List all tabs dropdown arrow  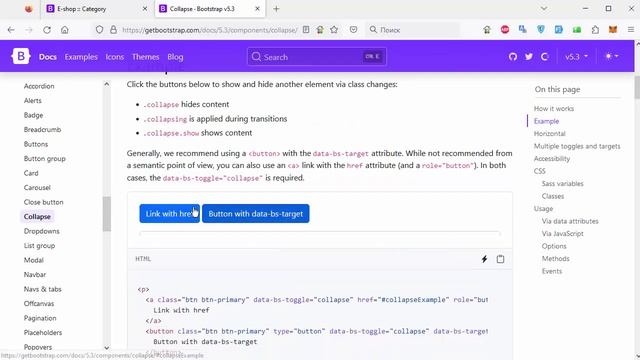[544, 9]
